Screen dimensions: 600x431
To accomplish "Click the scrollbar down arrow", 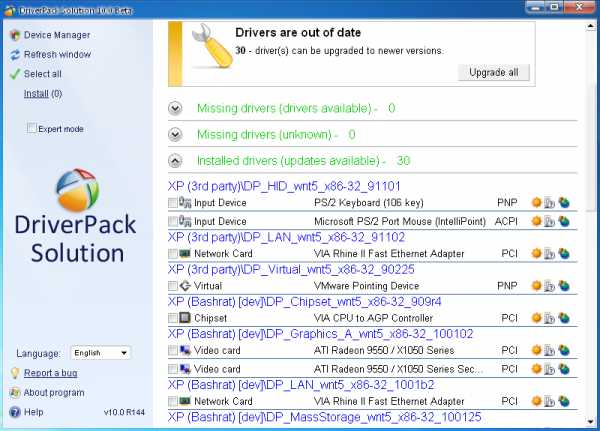I will pos(590,421).
